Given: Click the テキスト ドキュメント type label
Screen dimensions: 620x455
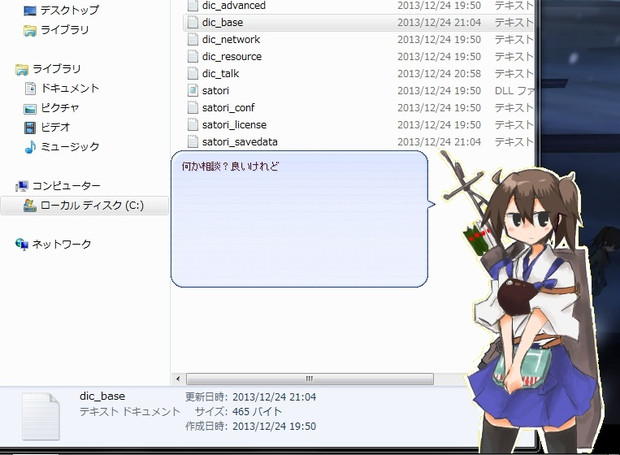Looking at the screenshot, I should coord(130,412).
